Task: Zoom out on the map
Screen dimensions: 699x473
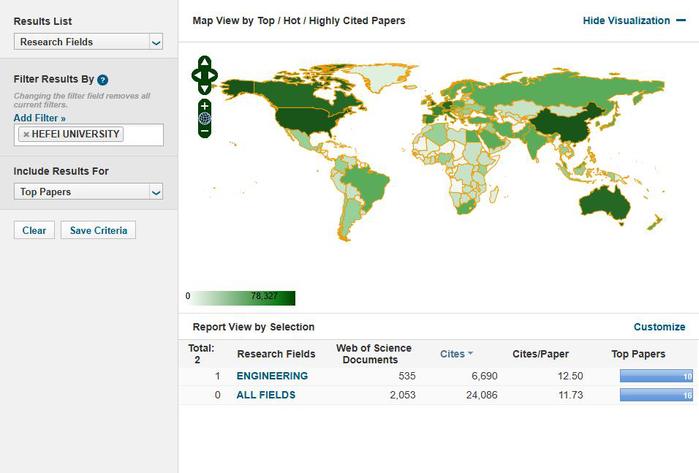Action: pos(204,130)
